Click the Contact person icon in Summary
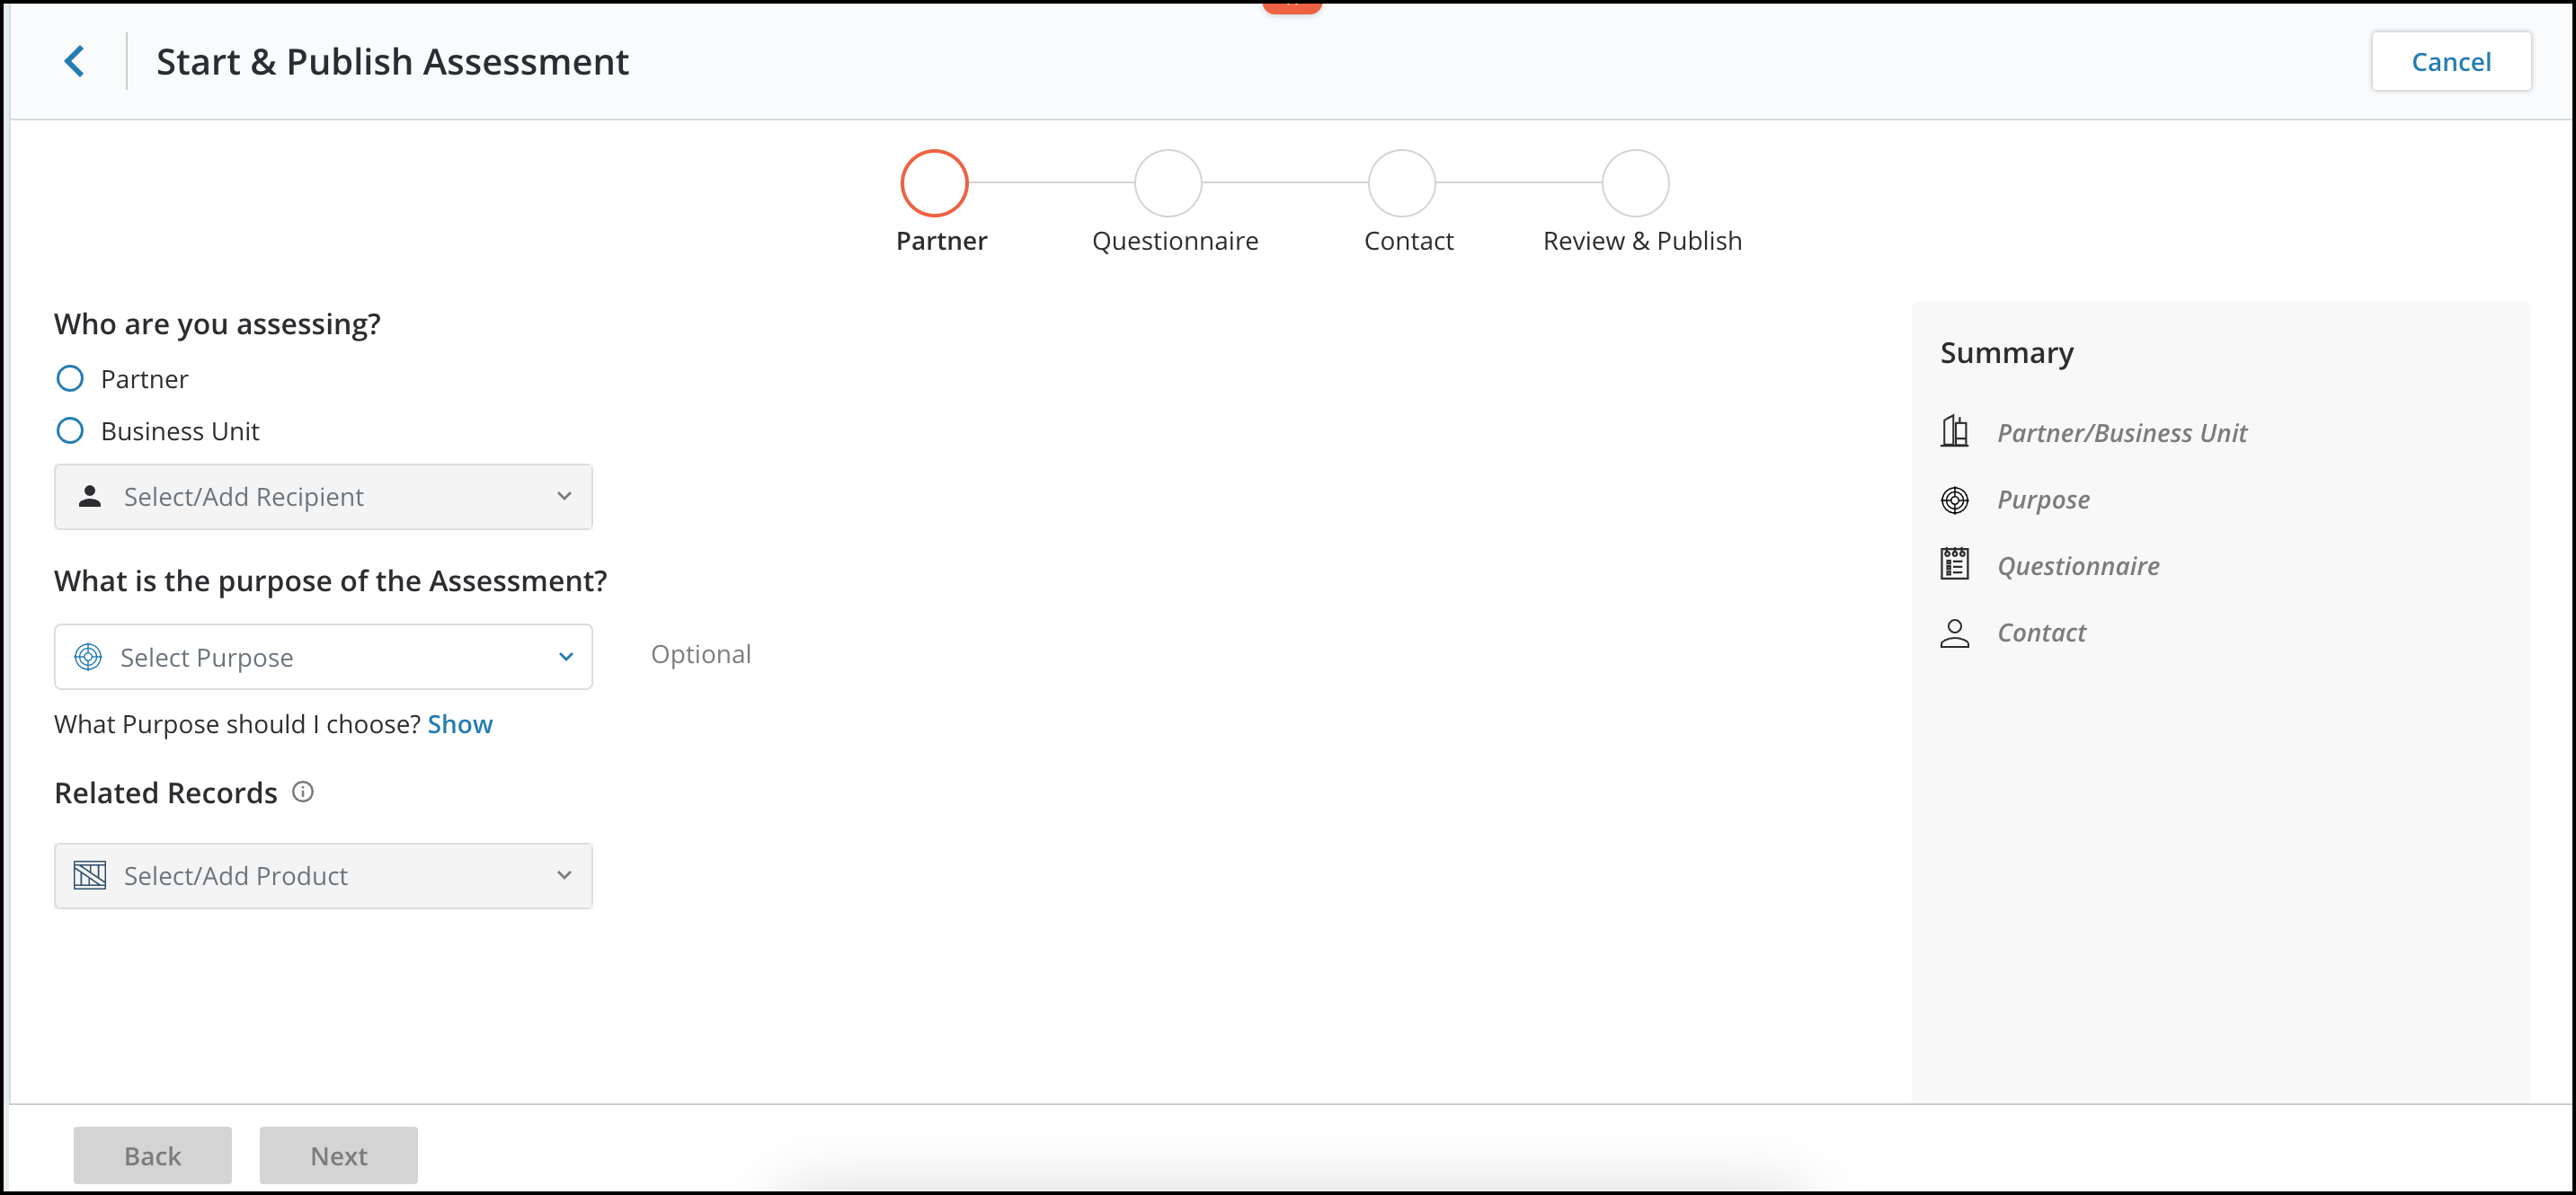This screenshot has height=1195, width=2576. (x=1954, y=633)
